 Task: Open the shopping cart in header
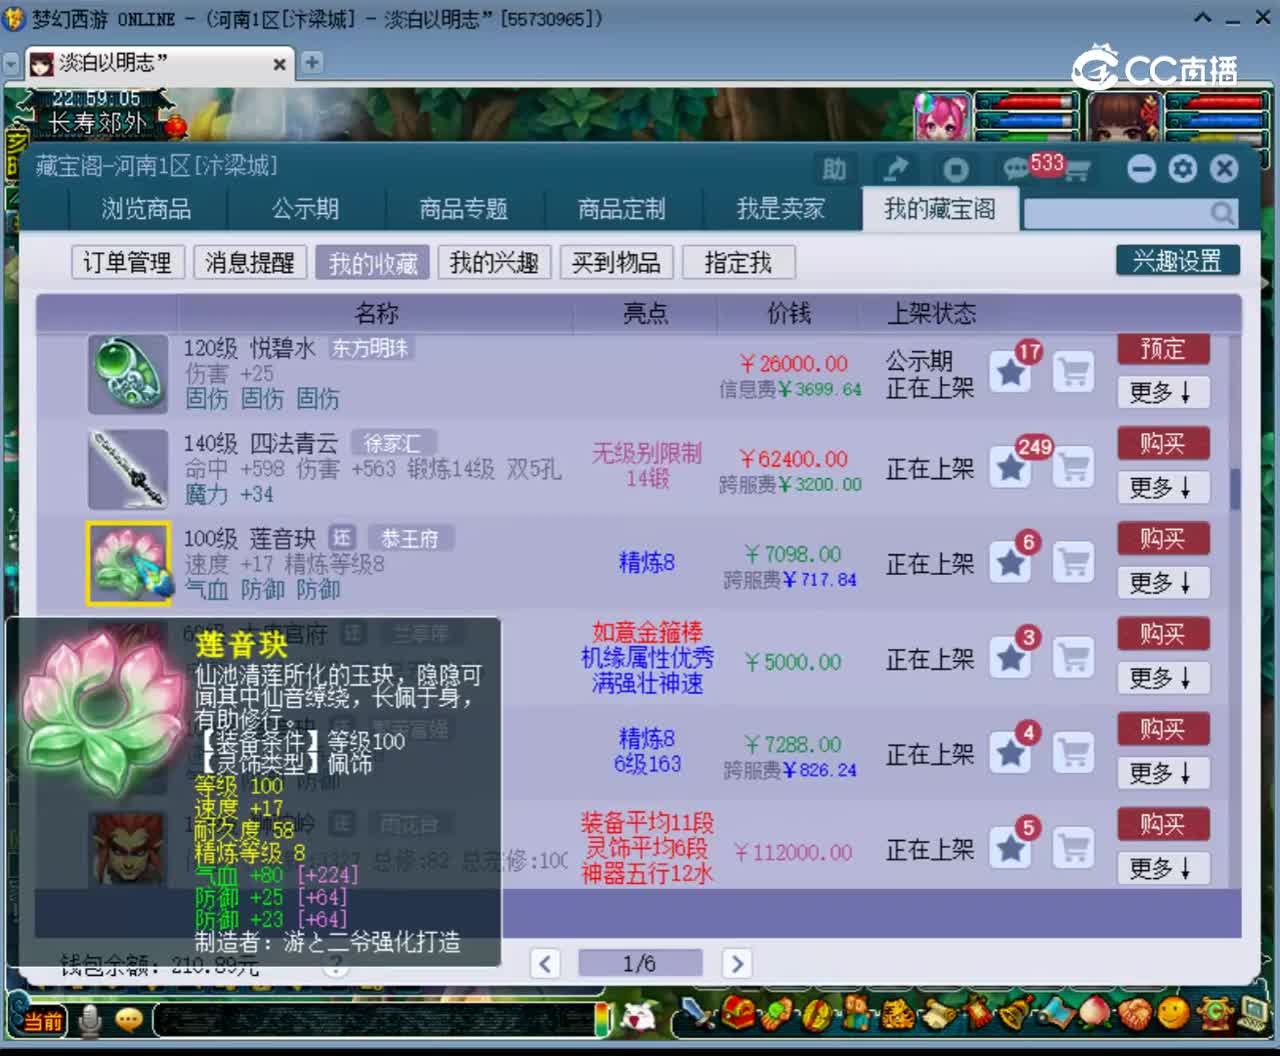1076,171
